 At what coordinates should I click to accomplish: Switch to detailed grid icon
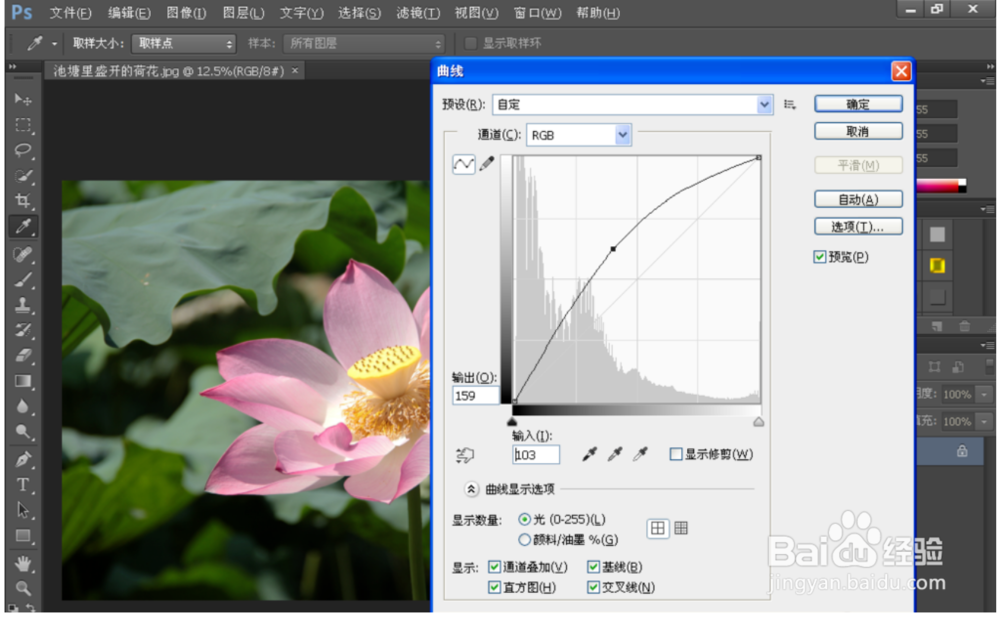pyautogui.click(x=681, y=528)
